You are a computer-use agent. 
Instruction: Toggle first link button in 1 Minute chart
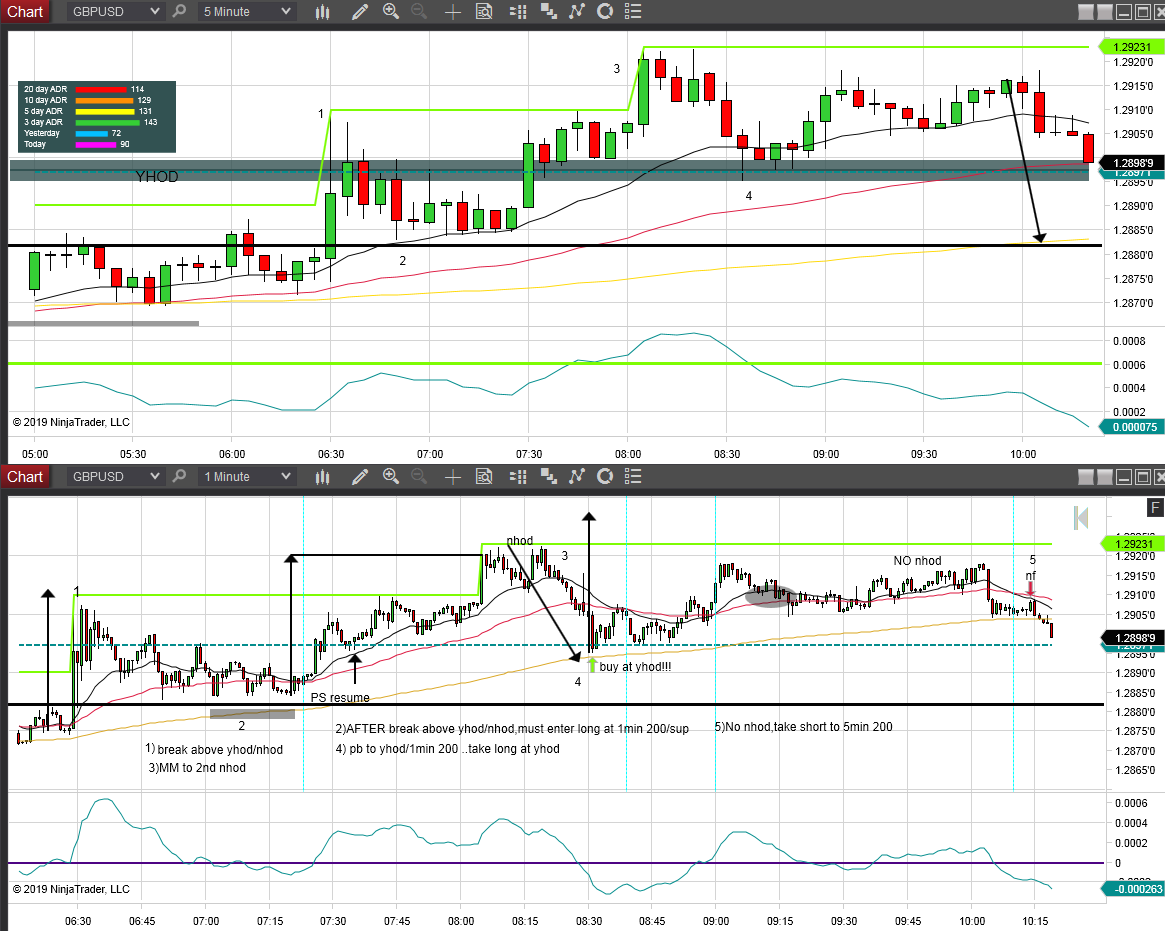pos(1086,476)
